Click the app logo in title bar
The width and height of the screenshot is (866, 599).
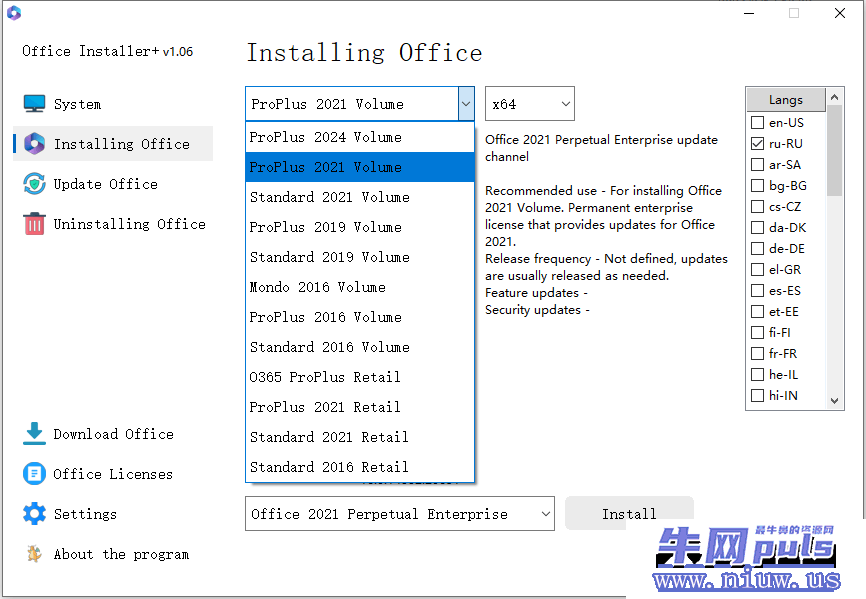point(14,13)
